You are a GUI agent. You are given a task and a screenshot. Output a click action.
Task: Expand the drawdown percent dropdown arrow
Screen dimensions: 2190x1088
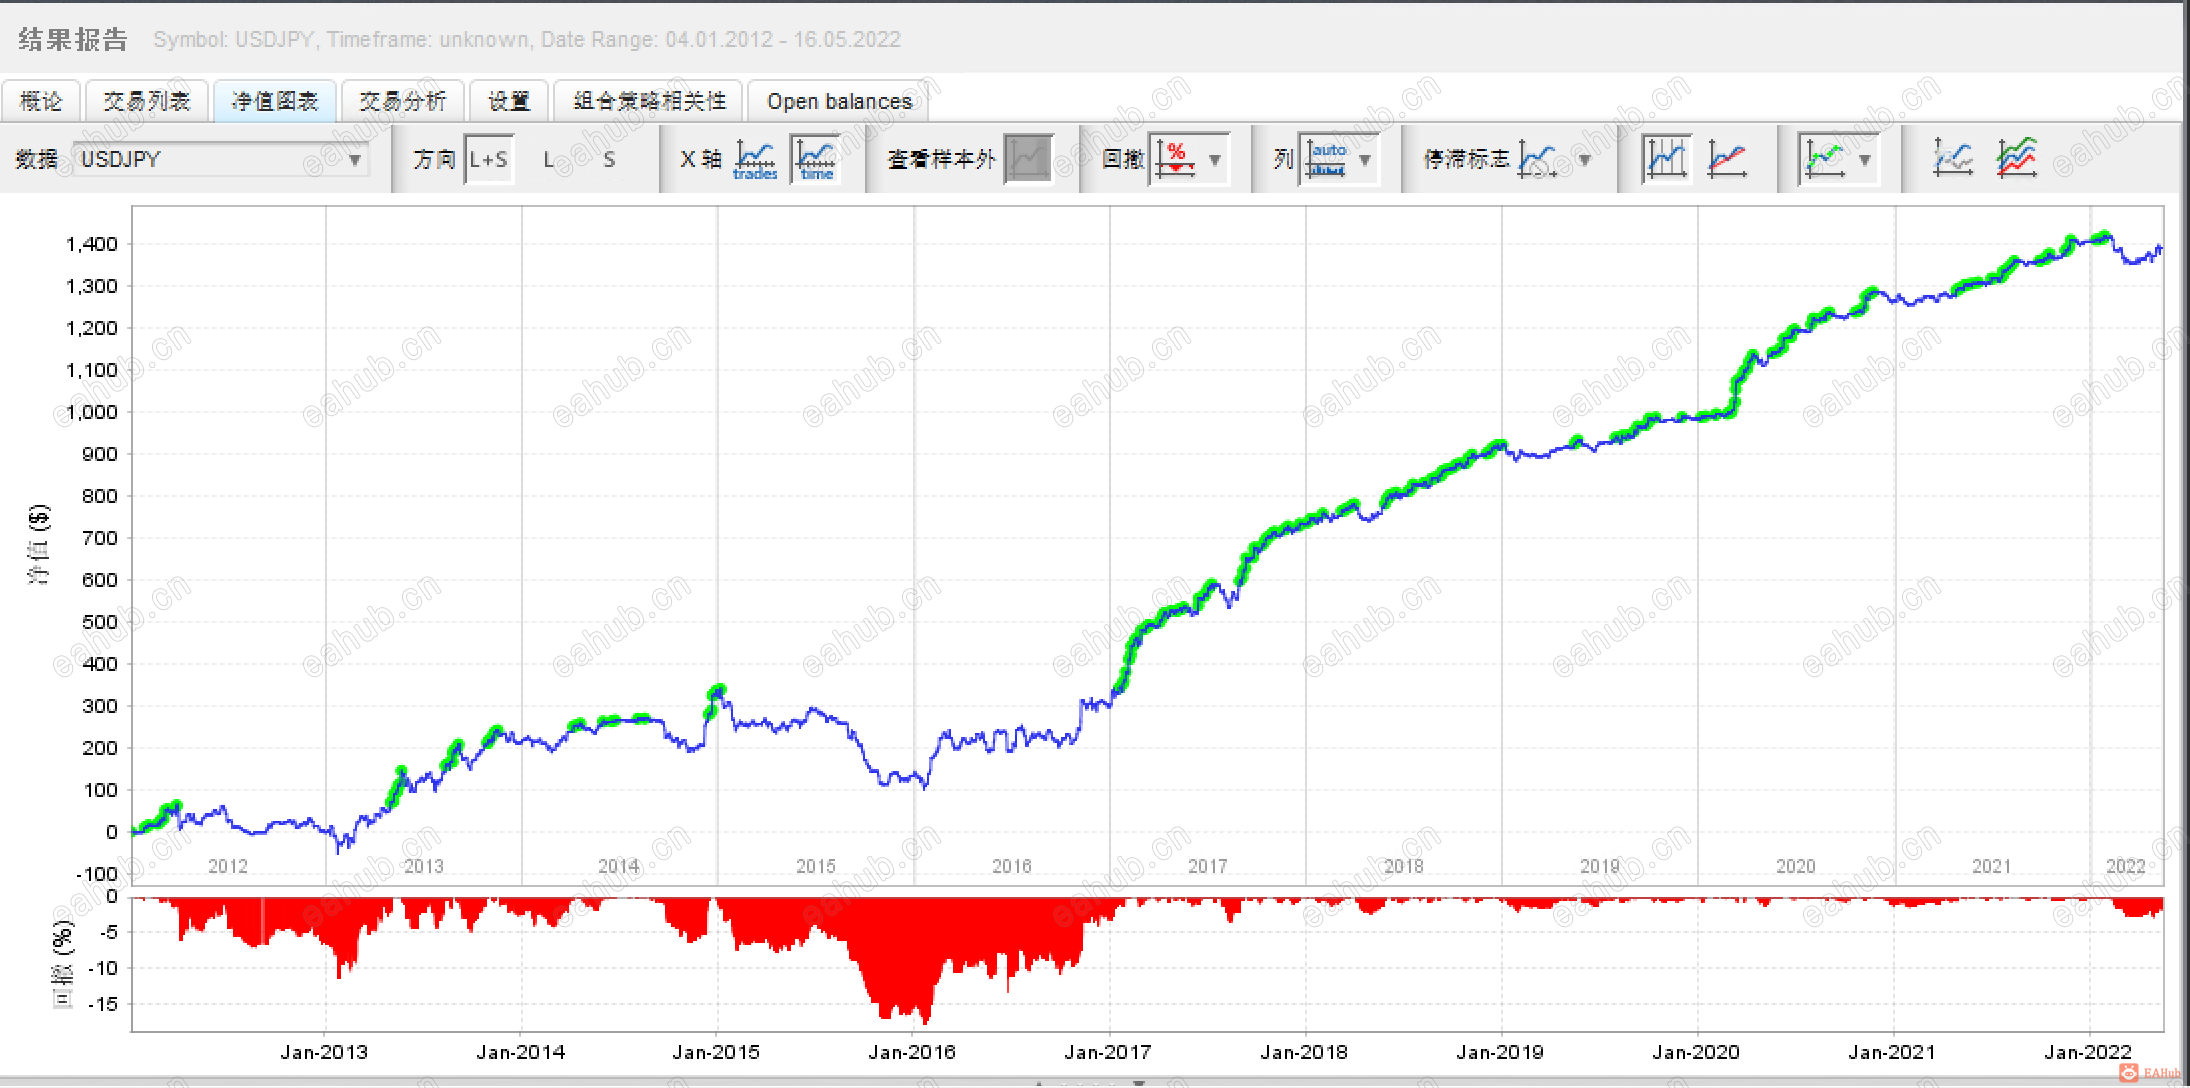tap(1215, 159)
